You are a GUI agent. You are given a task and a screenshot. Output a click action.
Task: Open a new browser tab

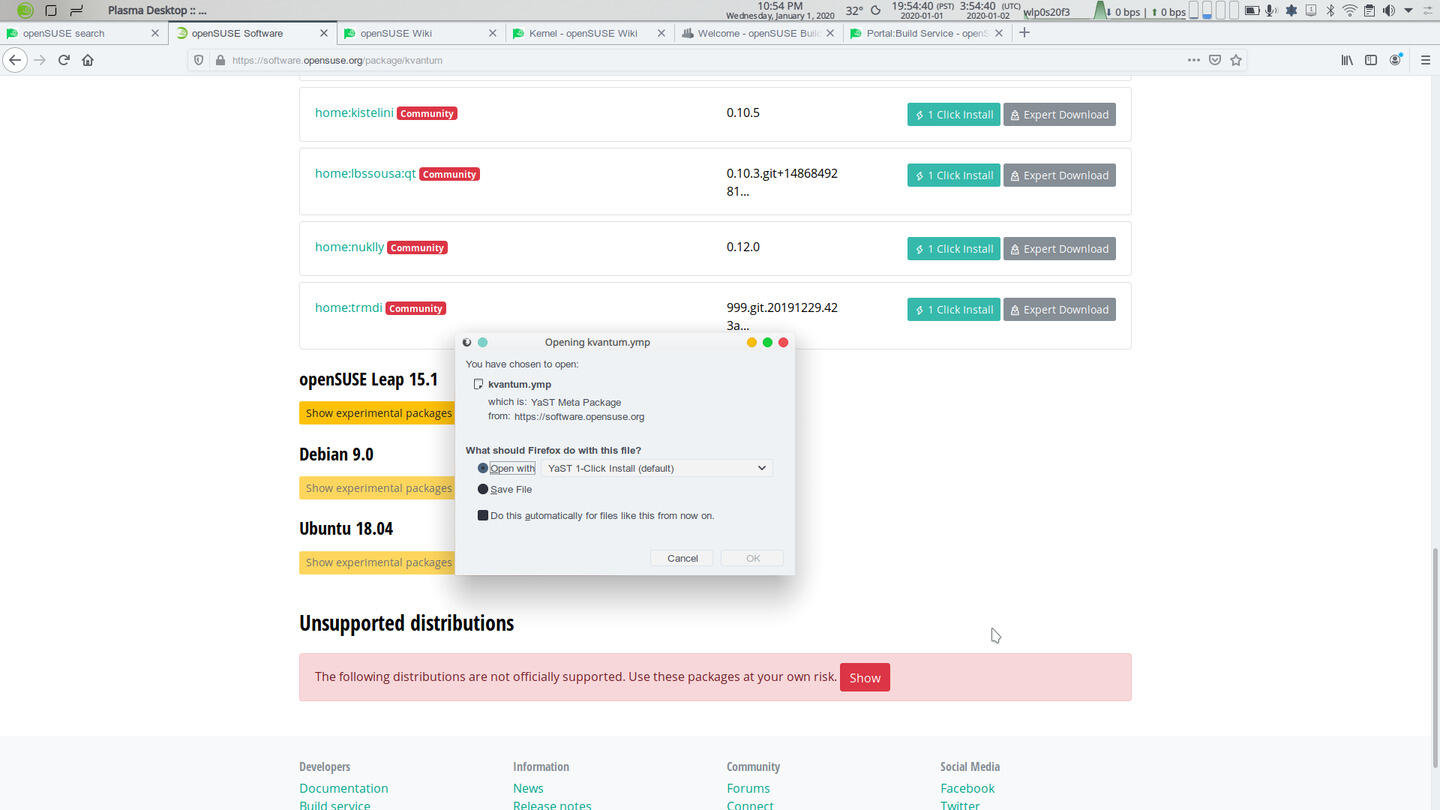tap(1024, 33)
